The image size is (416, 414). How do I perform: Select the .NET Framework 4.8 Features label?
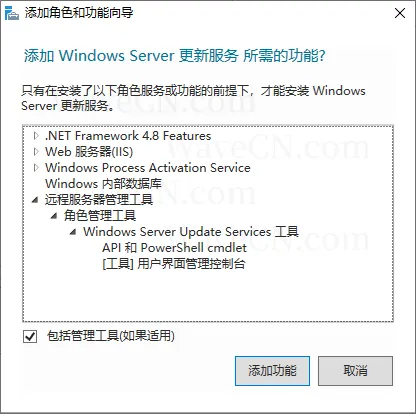(128, 136)
